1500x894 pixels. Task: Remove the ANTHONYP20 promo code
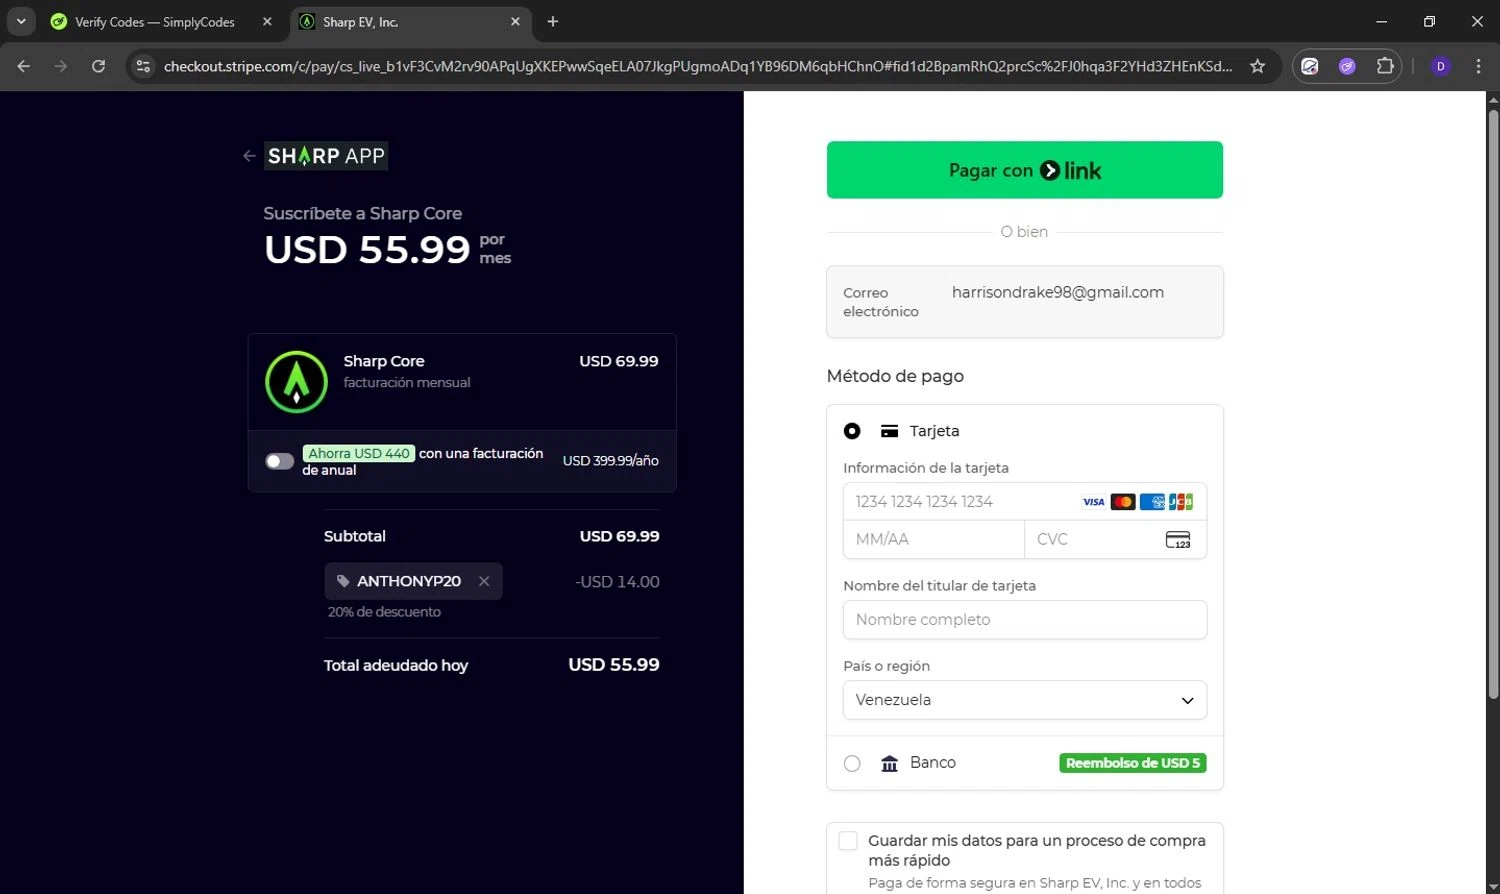coord(484,581)
